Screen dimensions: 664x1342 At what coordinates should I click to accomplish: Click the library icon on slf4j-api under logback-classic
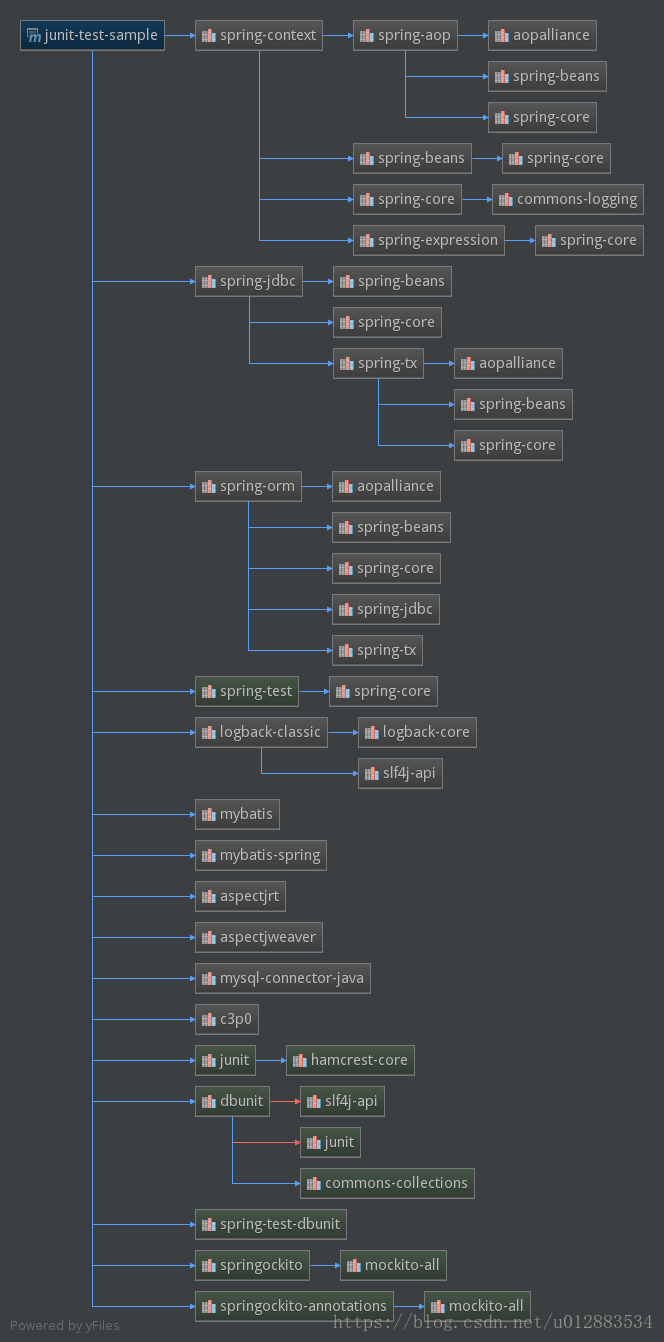tap(371, 774)
